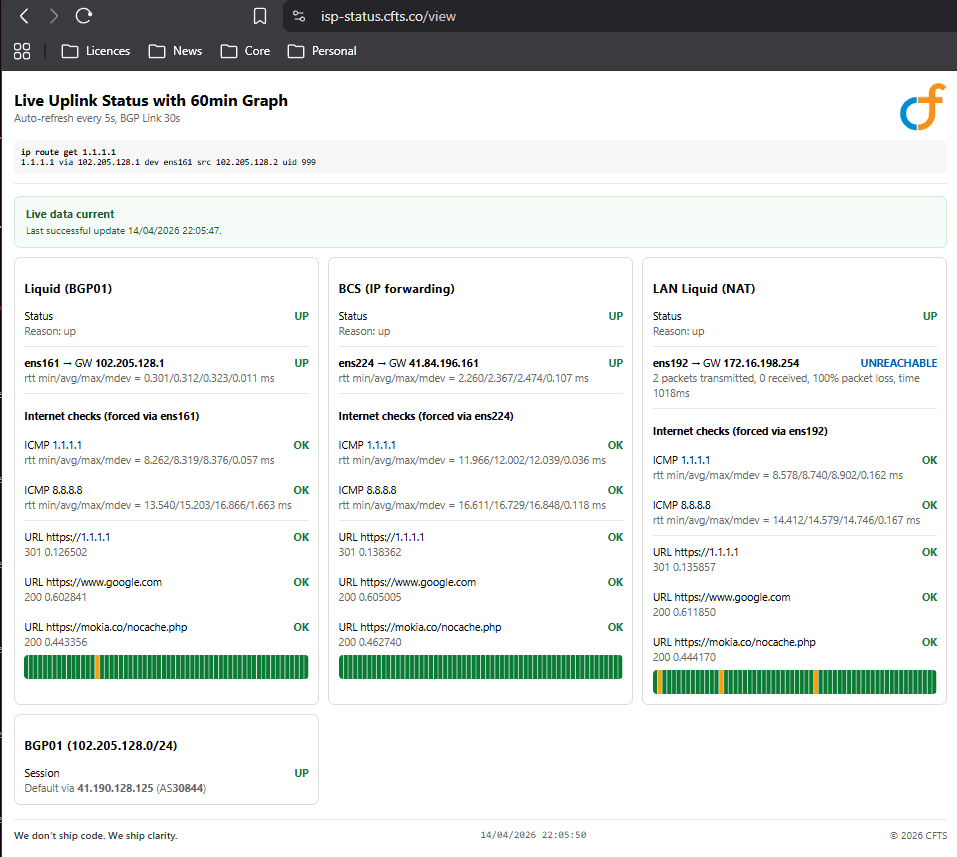
Task: Click 200 0.611850 response value
Action: [x=684, y=612]
